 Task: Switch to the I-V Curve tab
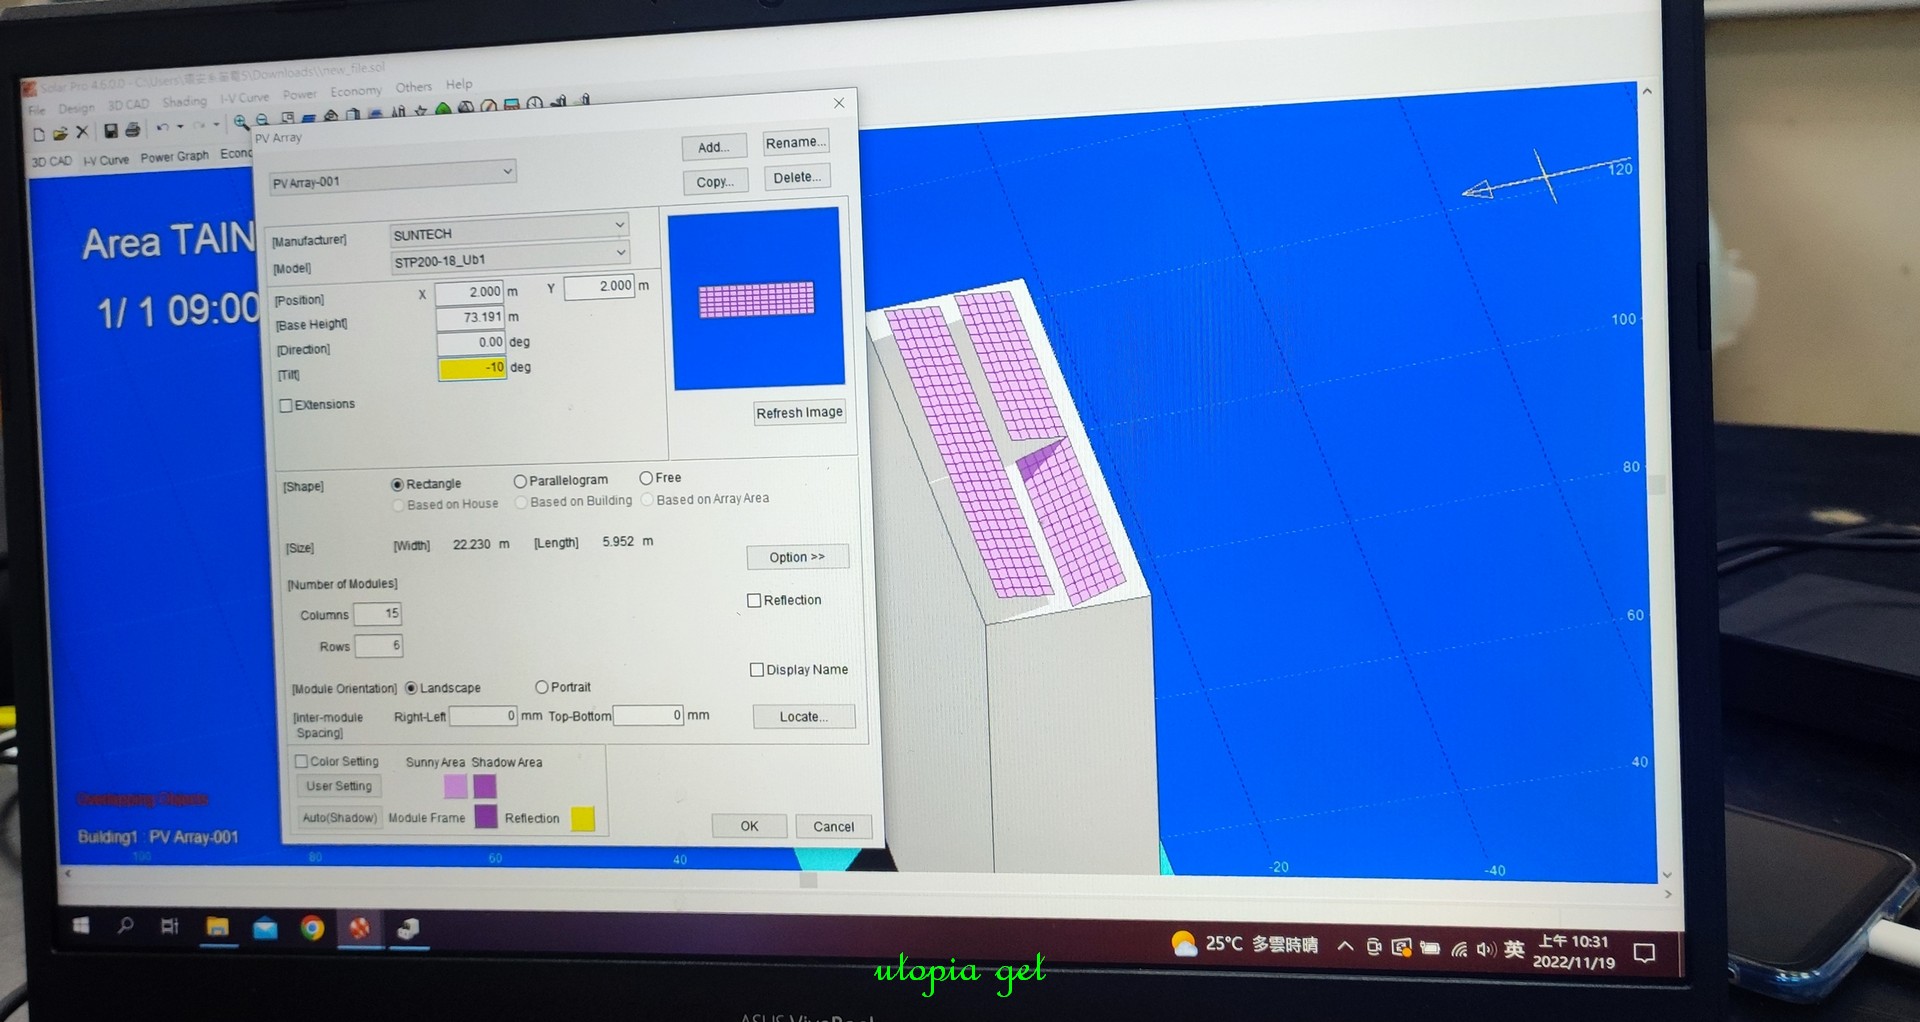point(106,160)
